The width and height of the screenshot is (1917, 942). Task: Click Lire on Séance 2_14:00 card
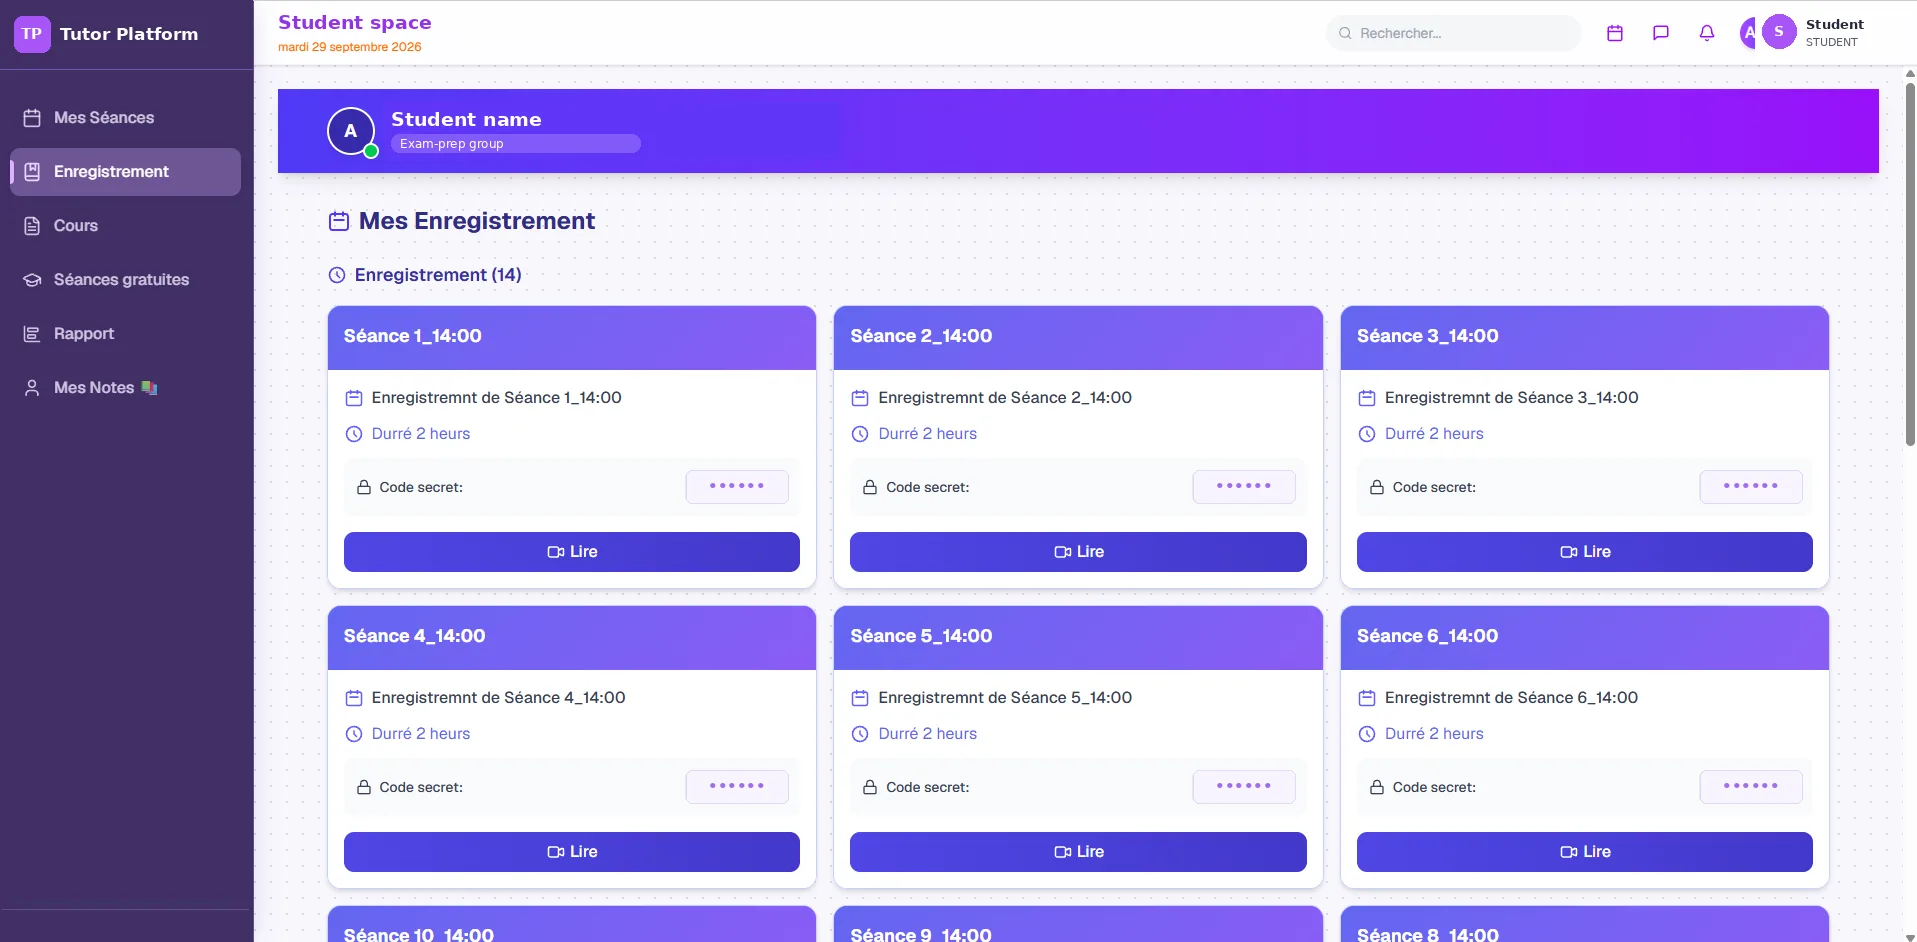click(1078, 552)
